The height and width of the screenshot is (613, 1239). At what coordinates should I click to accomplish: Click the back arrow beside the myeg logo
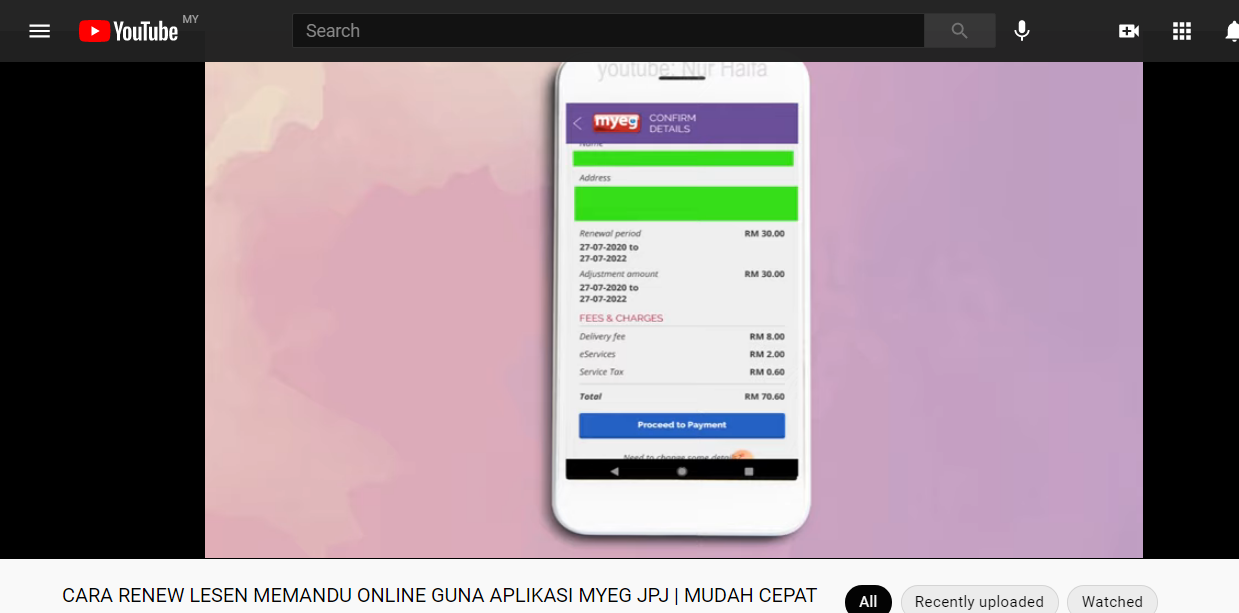pyautogui.click(x=577, y=123)
